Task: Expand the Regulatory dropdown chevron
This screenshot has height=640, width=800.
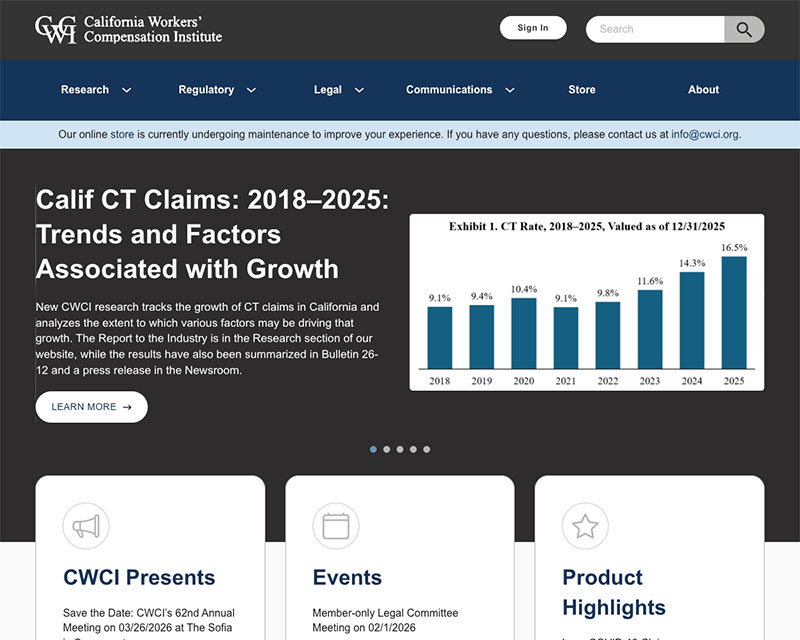Action: [x=251, y=90]
